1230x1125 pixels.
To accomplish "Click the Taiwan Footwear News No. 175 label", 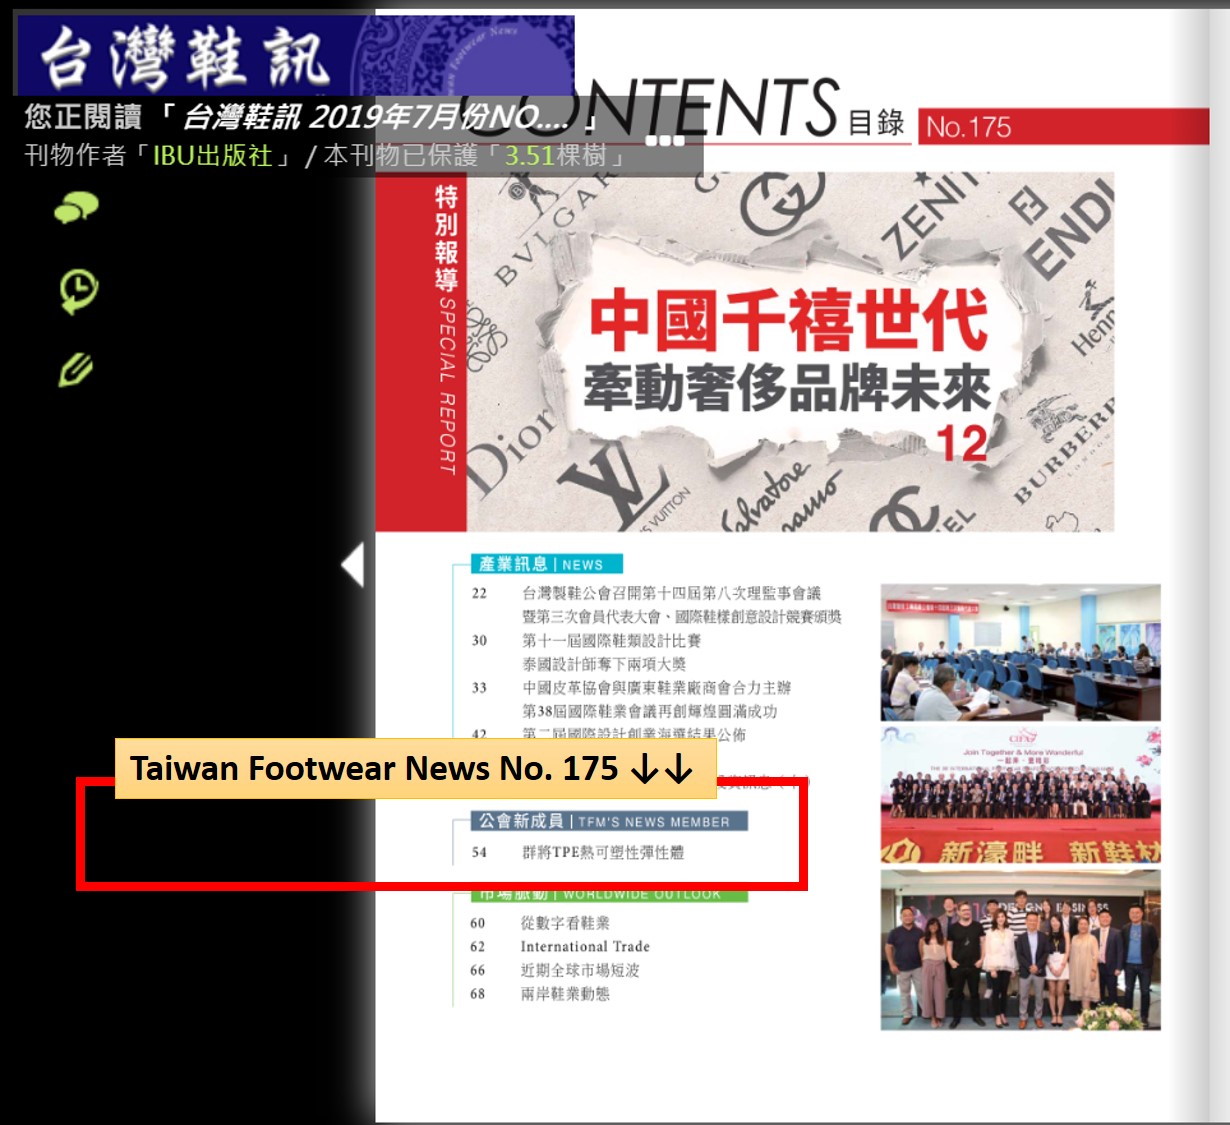I will click(x=414, y=768).
